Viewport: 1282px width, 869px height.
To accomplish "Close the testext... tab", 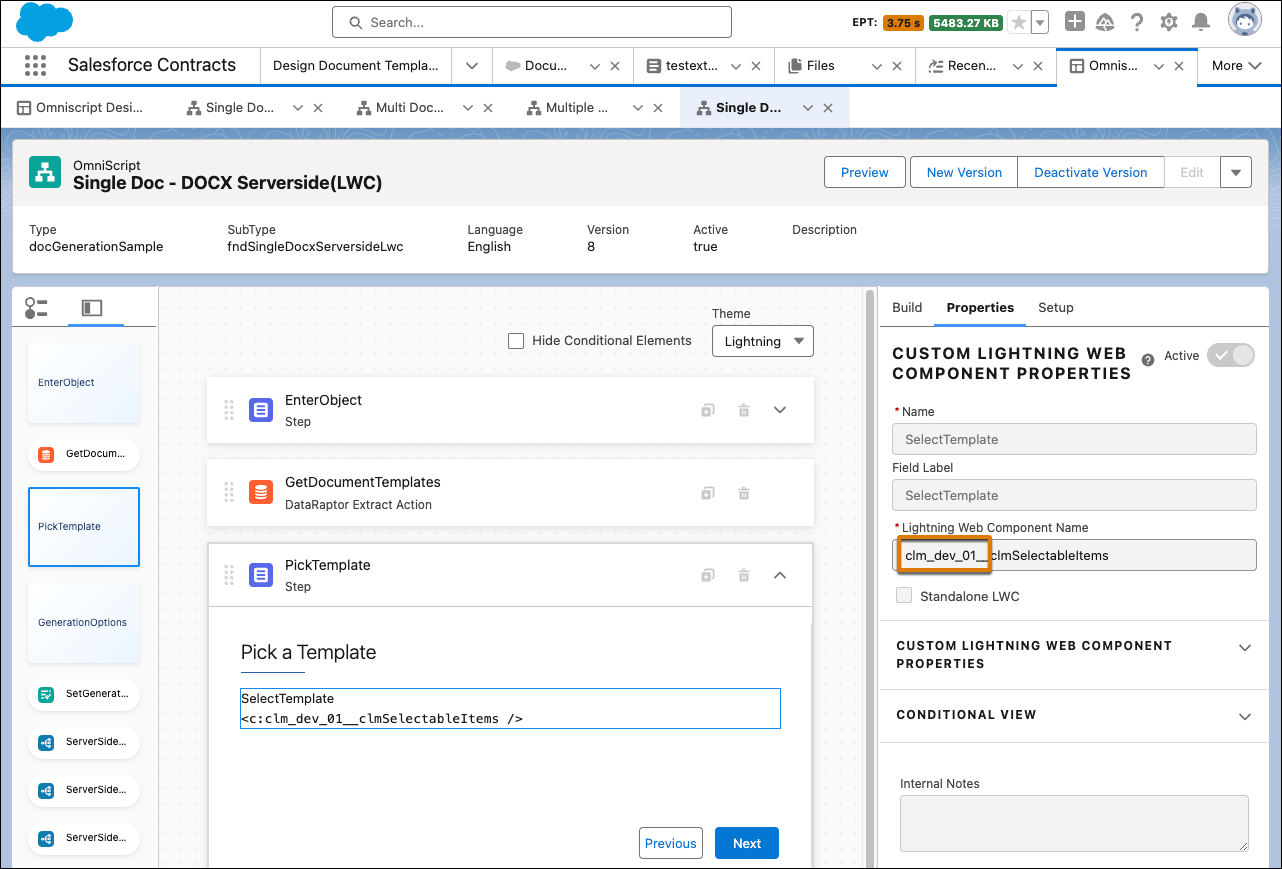I will click(x=756, y=66).
